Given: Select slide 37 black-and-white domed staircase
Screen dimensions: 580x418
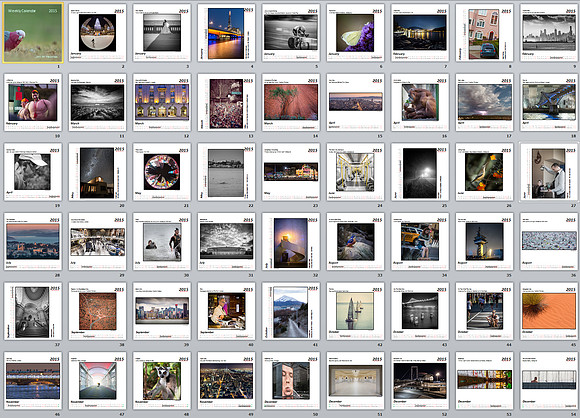Looking at the screenshot, I should coord(33,311).
